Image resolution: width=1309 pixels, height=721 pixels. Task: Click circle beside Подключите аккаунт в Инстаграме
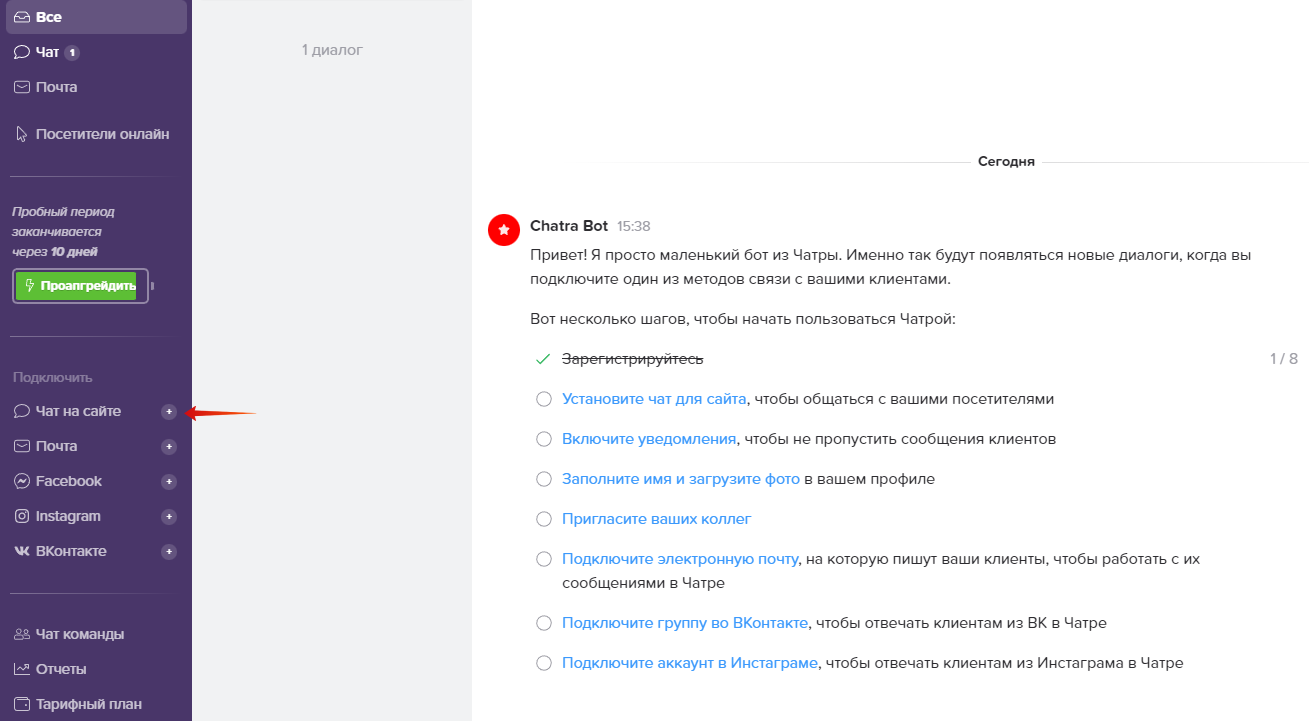(544, 663)
